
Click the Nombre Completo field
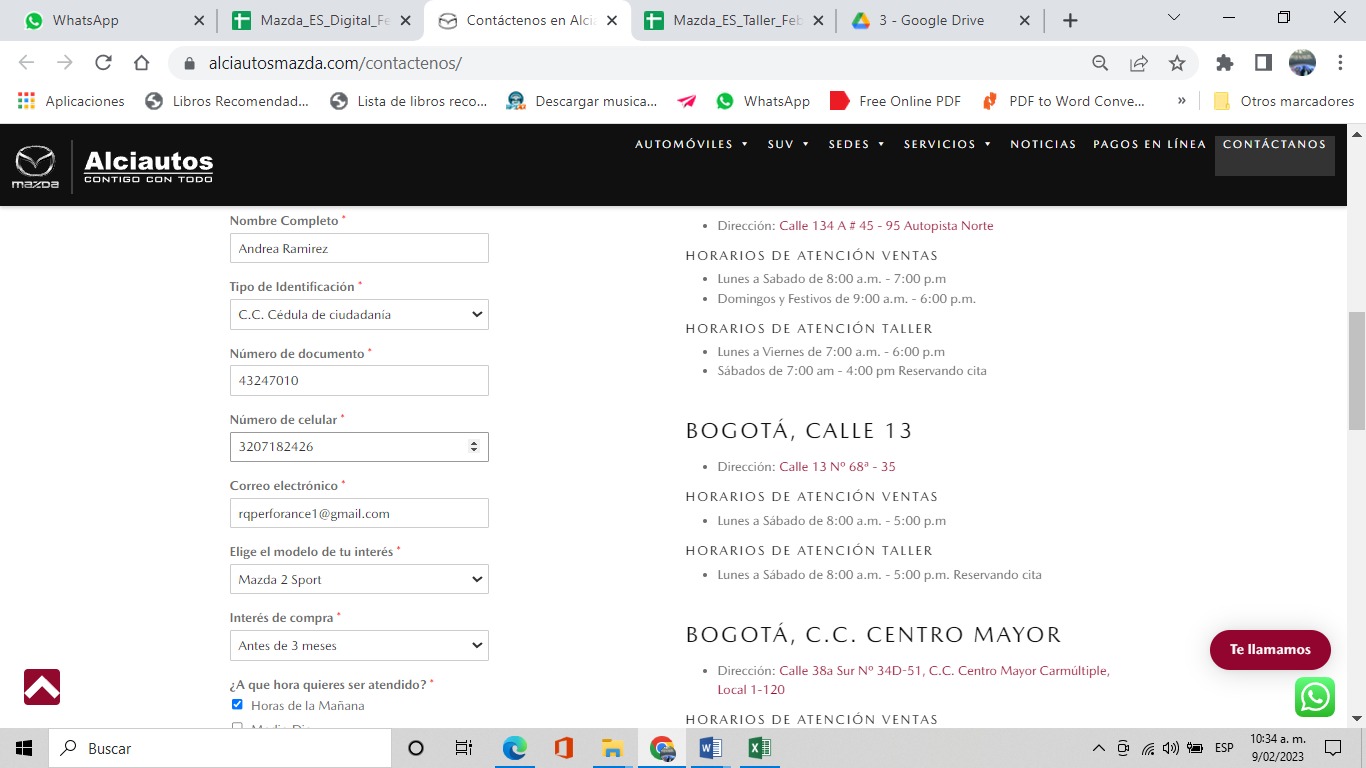[x=359, y=248]
